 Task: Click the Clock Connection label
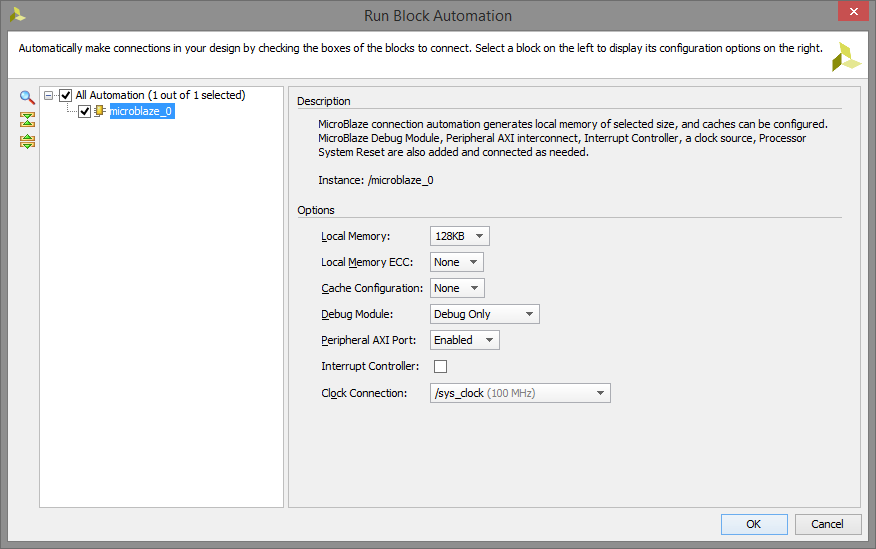coord(364,393)
